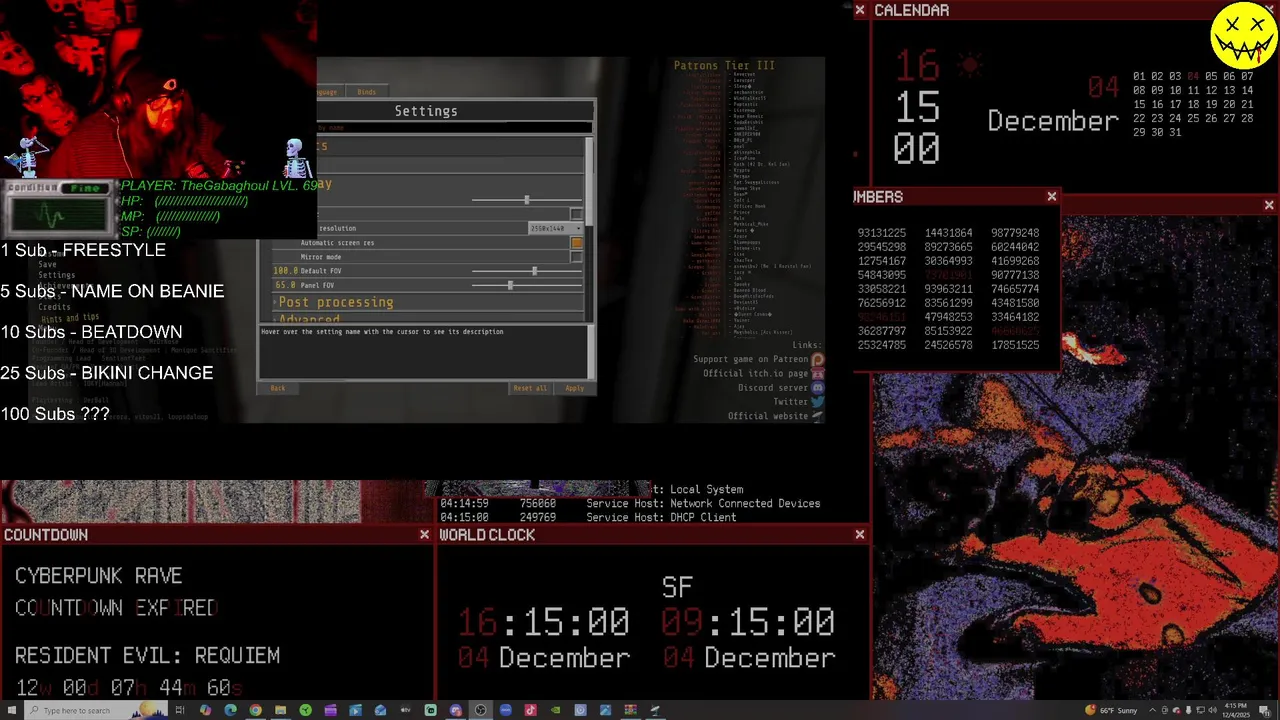Toggle Automatic screen res checkbox
This screenshot has width=1280, height=720.
[x=576, y=242]
